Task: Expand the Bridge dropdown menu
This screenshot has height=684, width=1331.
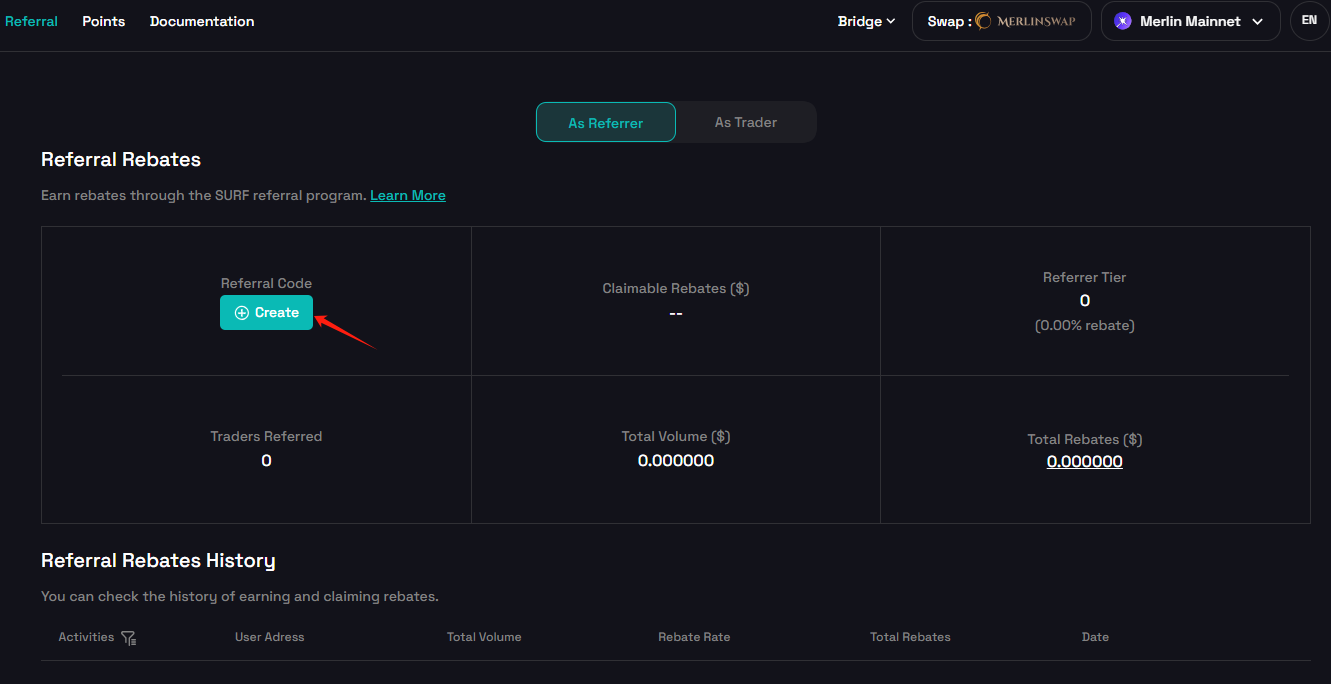Action: pos(866,21)
